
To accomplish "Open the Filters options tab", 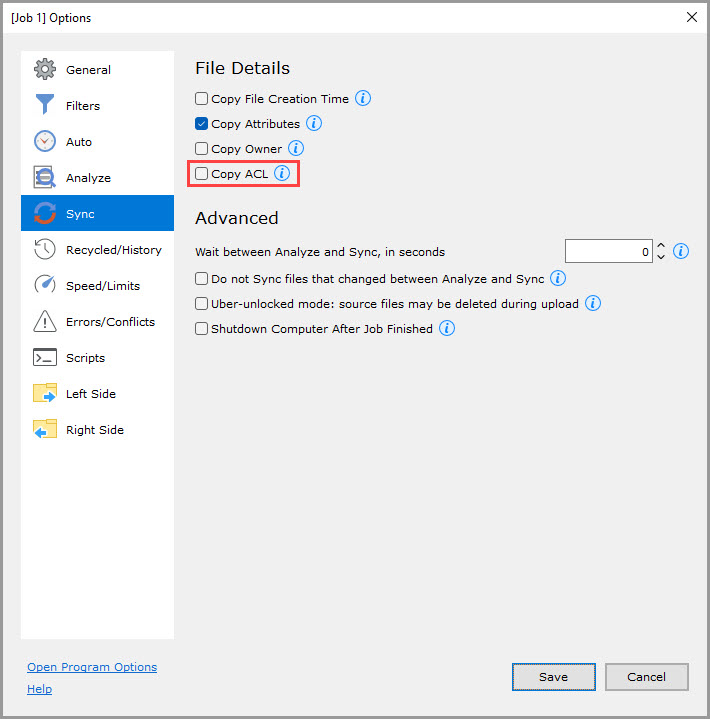I will point(83,106).
